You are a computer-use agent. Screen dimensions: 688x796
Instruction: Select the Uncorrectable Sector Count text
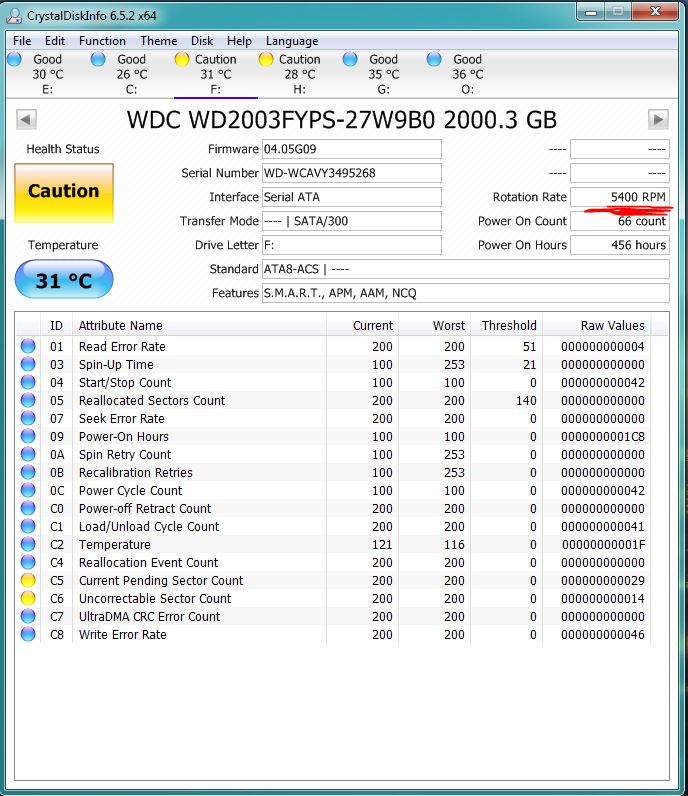(155, 599)
